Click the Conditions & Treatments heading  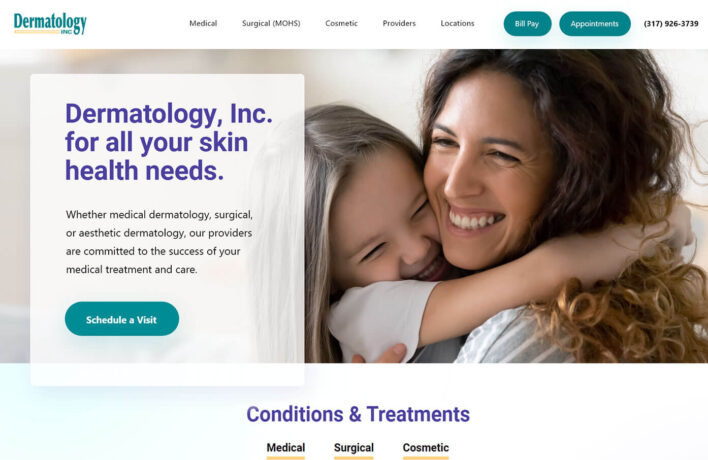click(x=358, y=414)
